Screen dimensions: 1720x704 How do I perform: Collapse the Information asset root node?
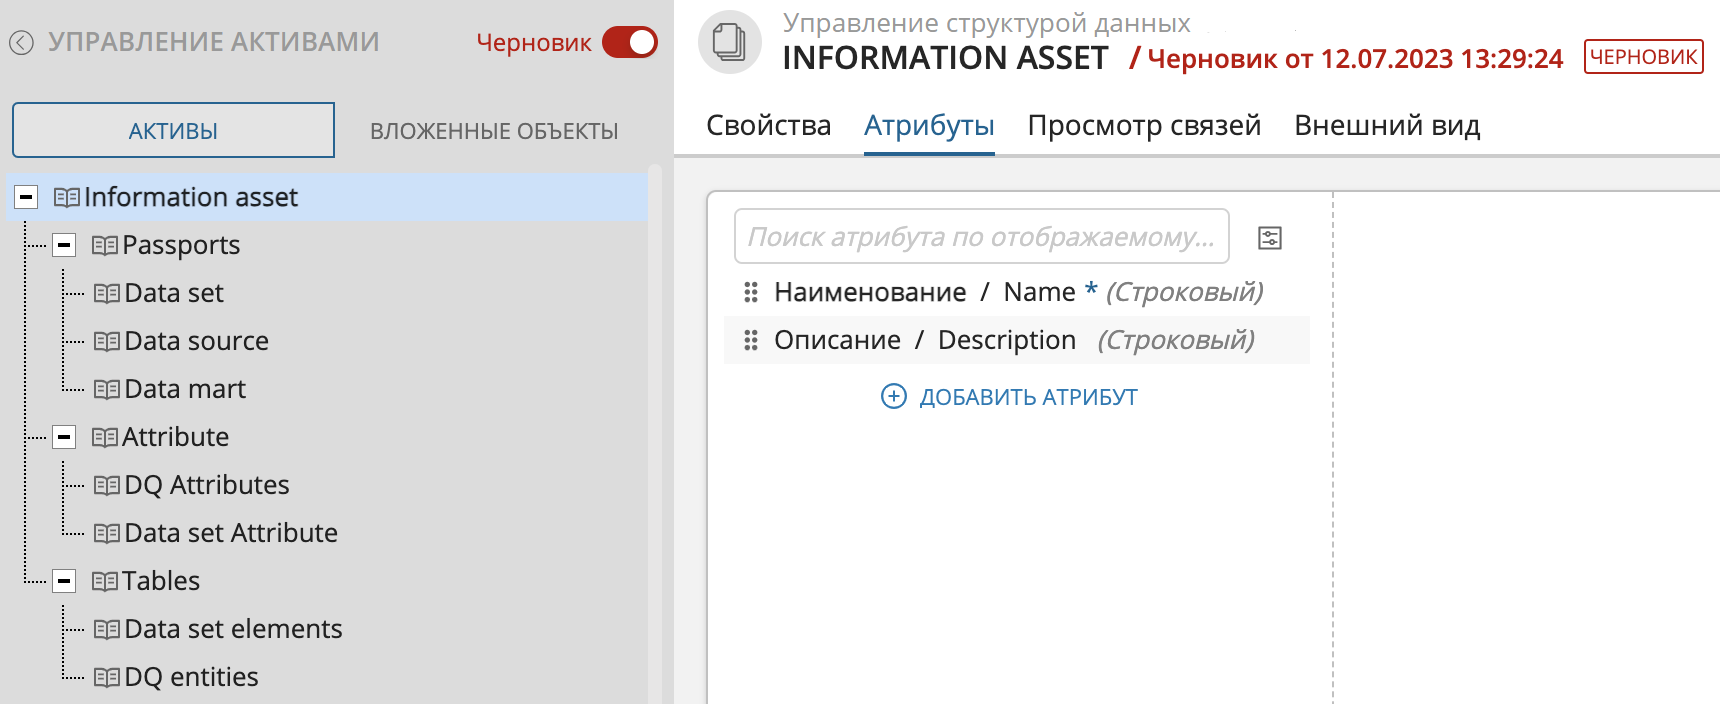pyautogui.click(x=27, y=197)
